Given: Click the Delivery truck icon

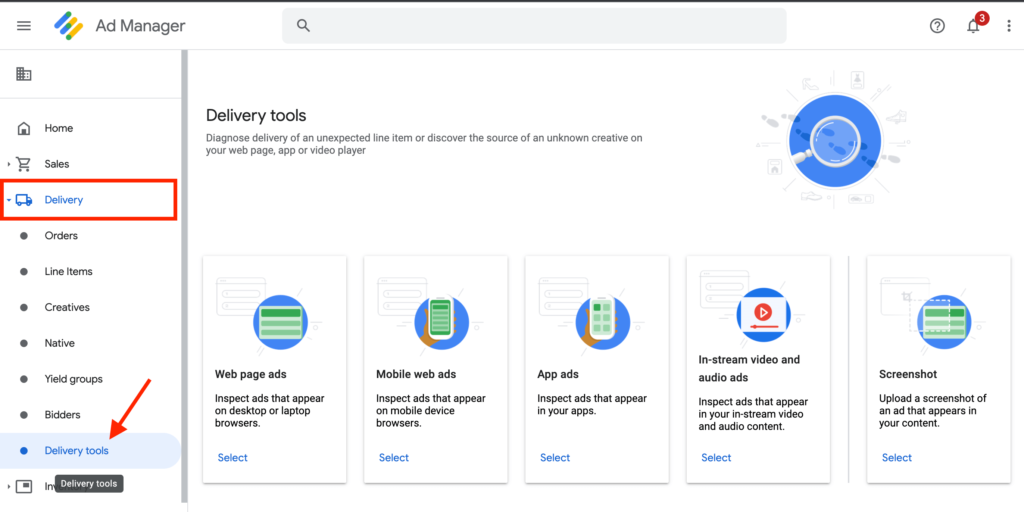Looking at the screenshot, I should tap(24, 200).
